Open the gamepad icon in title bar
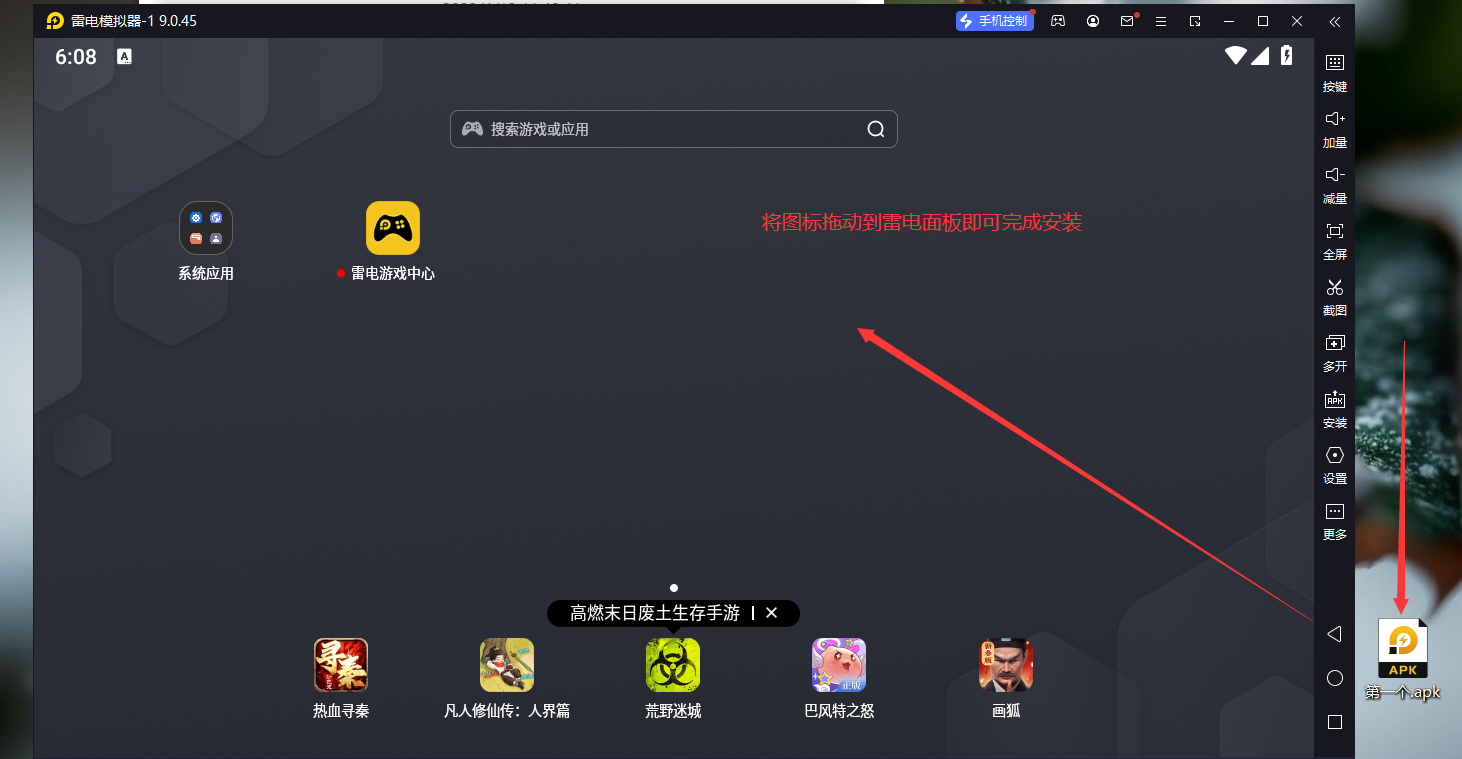This screenshot has height=759, width=1462. tap(1058, 21)
